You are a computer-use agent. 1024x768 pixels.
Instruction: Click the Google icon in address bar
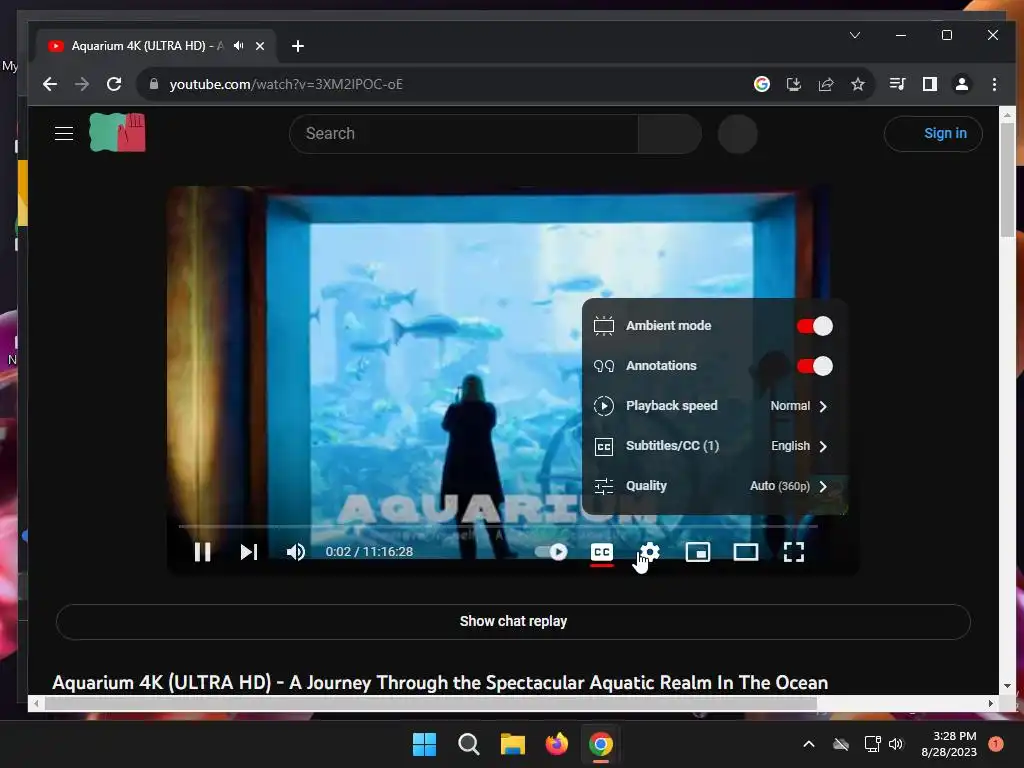point(761,84)
